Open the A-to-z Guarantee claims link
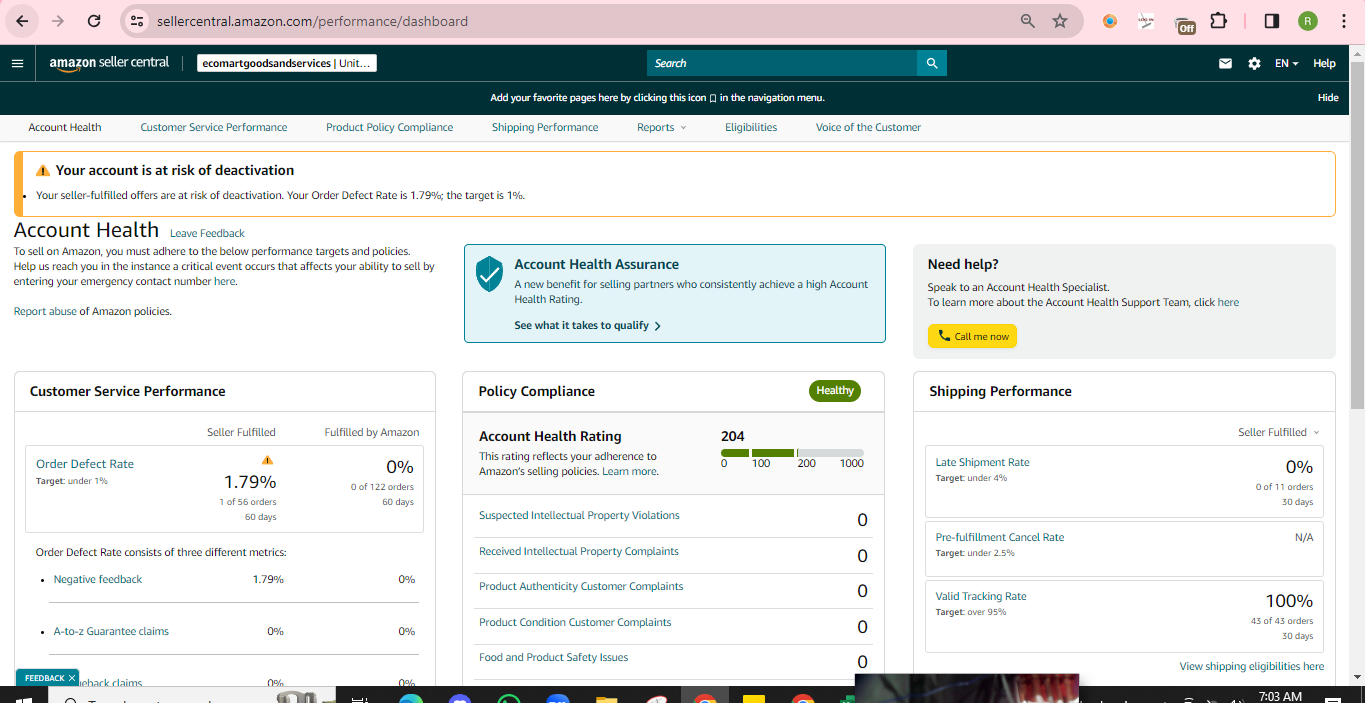 [111, 631]
